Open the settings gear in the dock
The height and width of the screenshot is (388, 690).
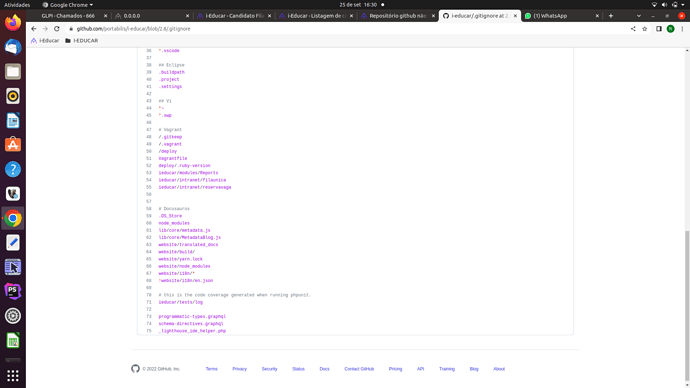(13, 316)
